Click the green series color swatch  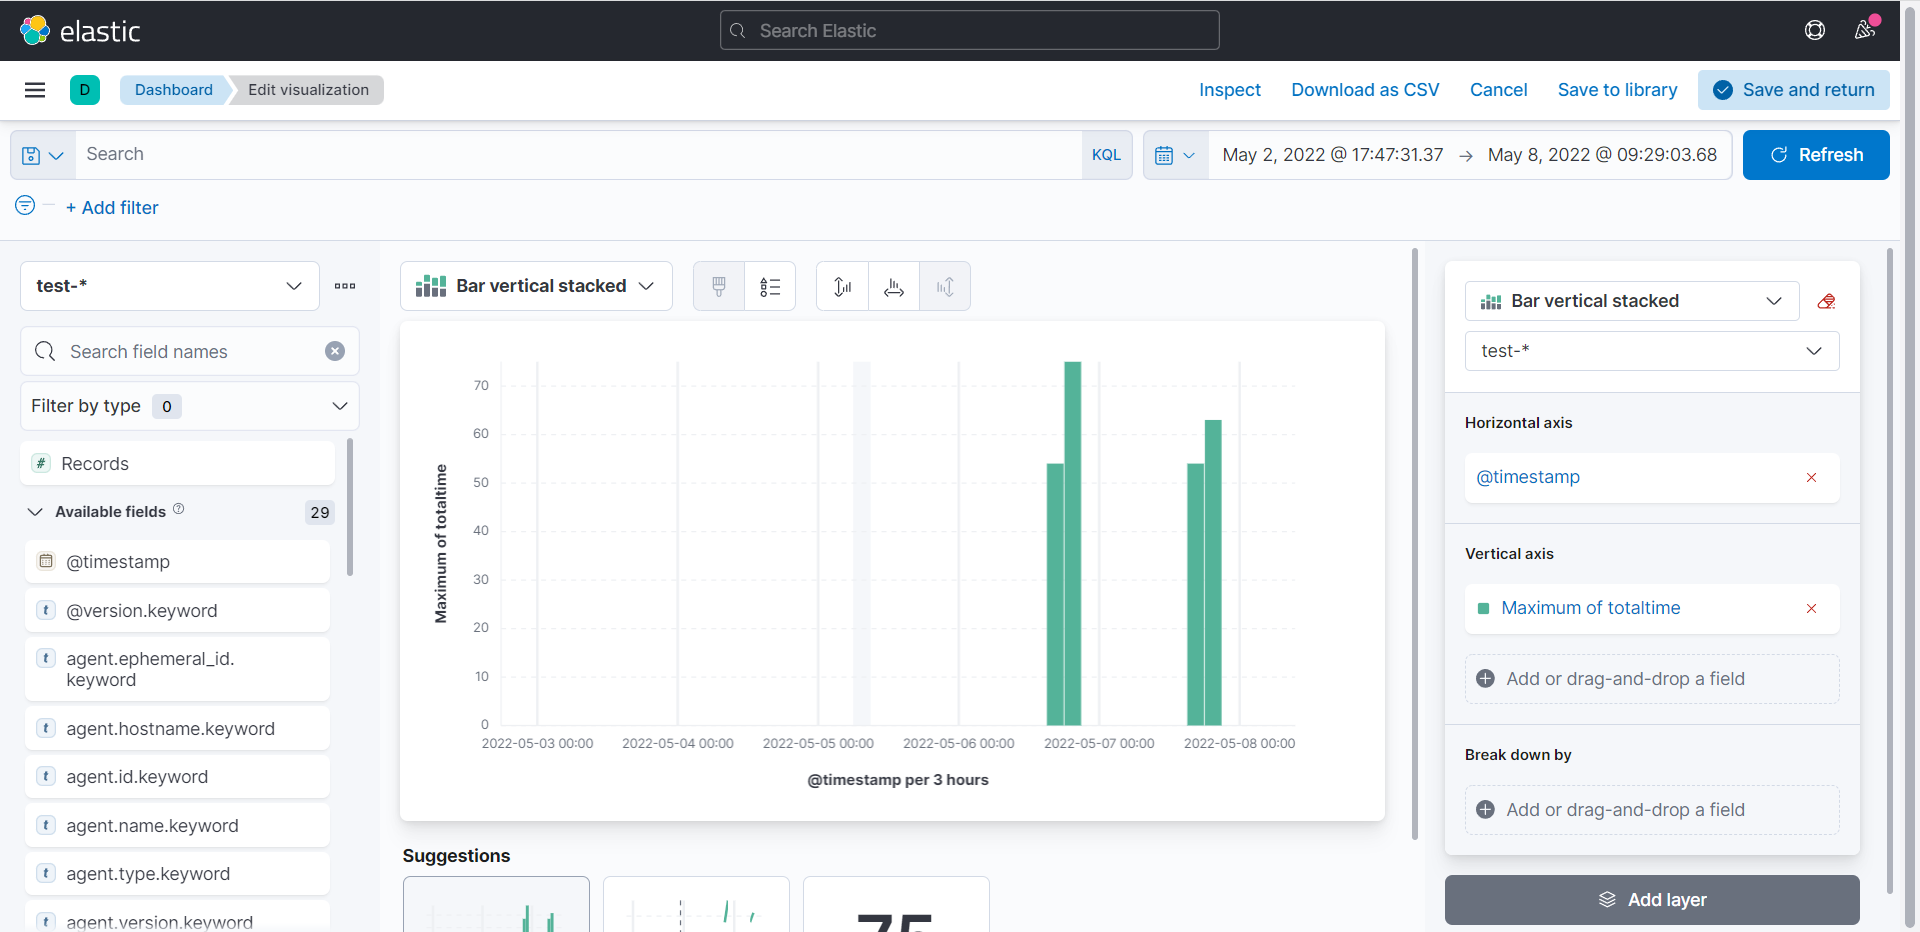tap(1484, 609)
